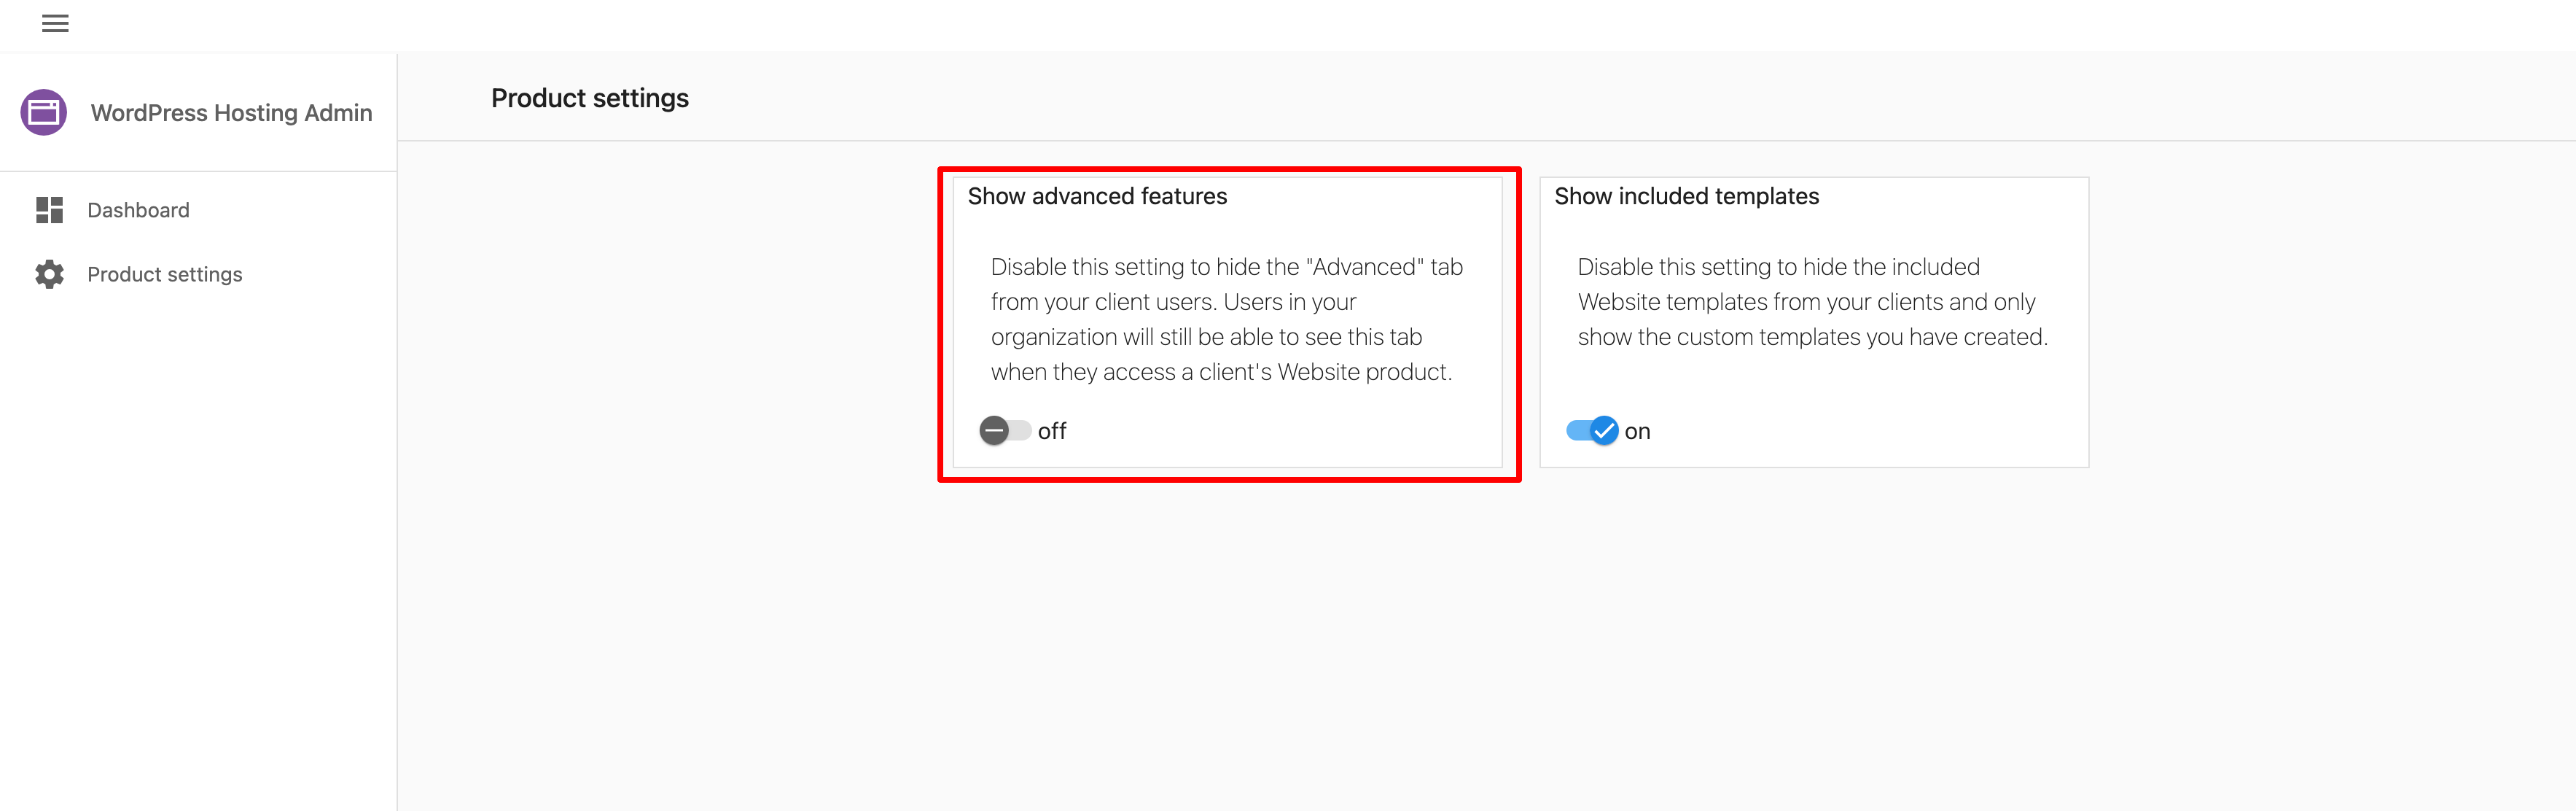Select Product settings in the sidebar
This screenshot has width=2576, height=811.
pyautogui.click(x=165, y=274)
